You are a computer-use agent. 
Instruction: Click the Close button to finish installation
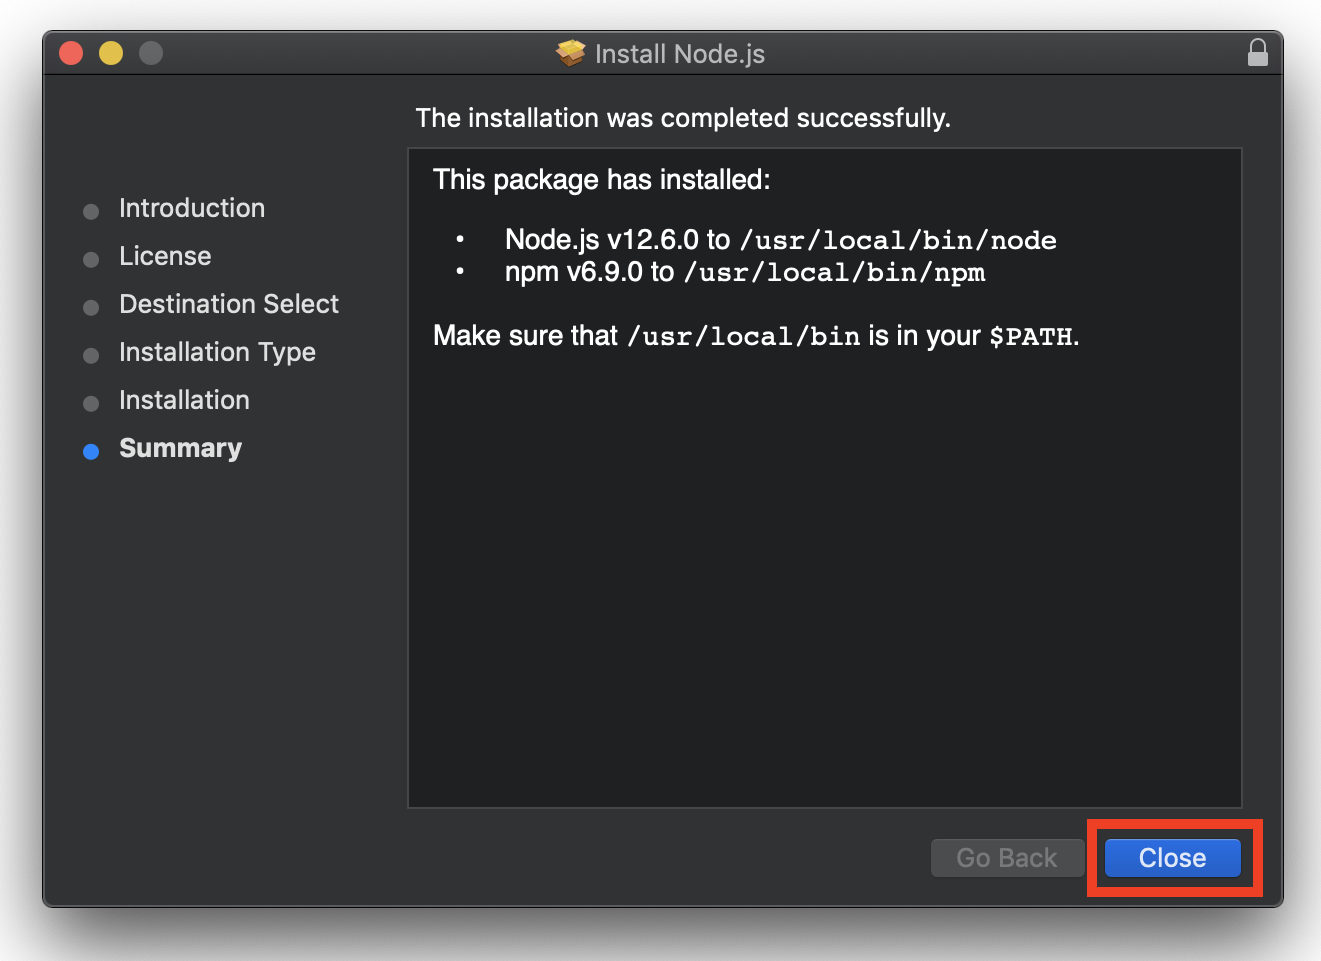click(x=1172, y=857)
